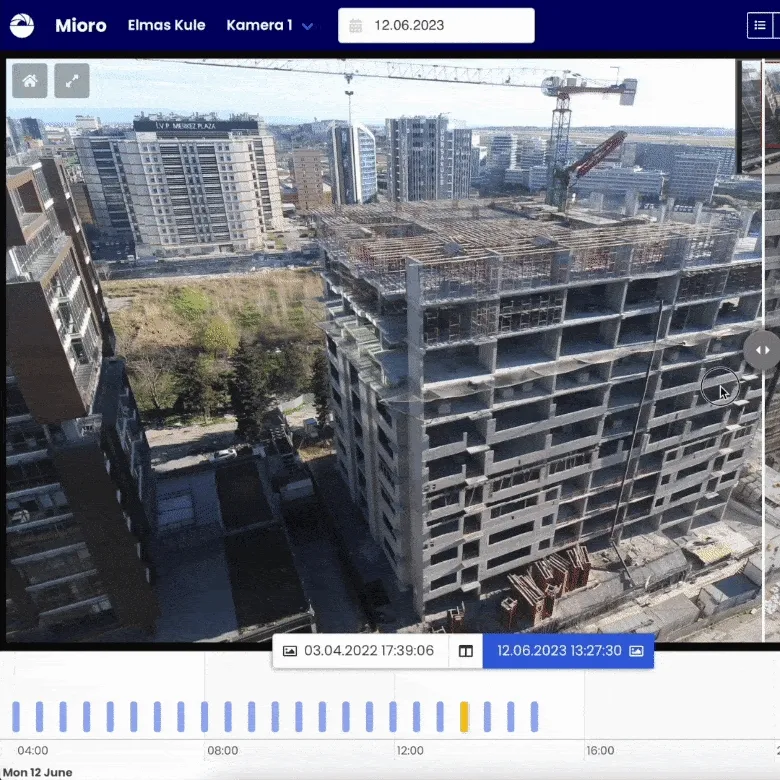Click the calendar icon in the date field
The width and height of the screenshot is (780, 780).
(355, 26)
